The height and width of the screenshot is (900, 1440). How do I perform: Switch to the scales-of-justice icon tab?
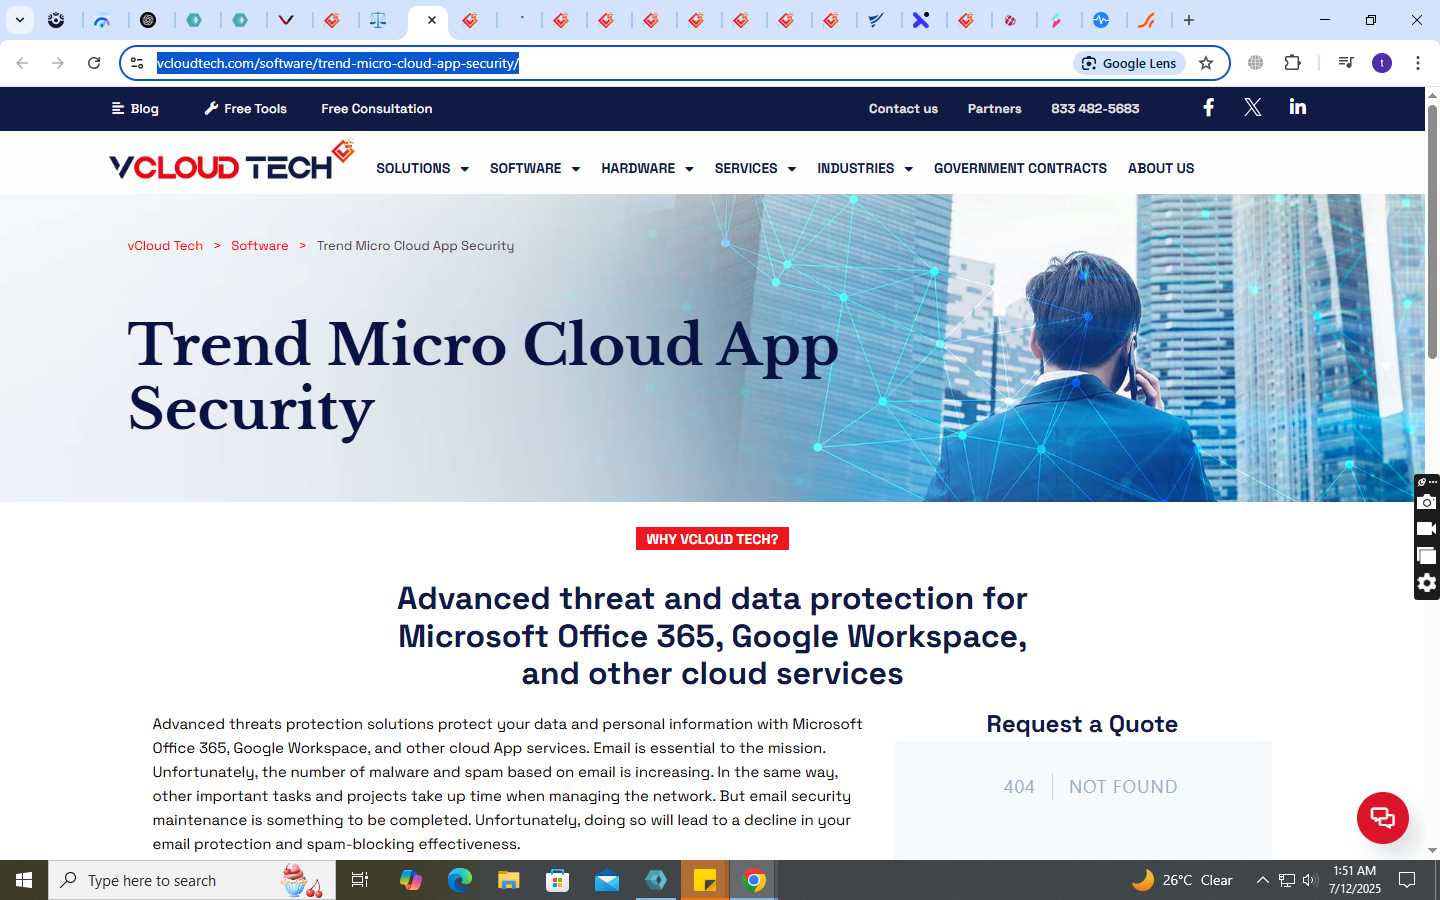click(x=379, y=20)
